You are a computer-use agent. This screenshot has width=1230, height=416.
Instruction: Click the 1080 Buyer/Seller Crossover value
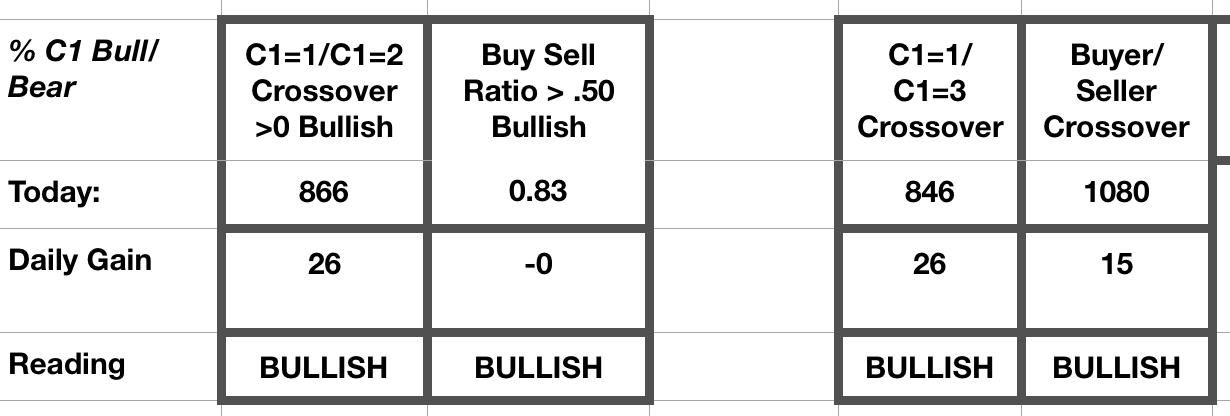click(x=1116, y=192)
